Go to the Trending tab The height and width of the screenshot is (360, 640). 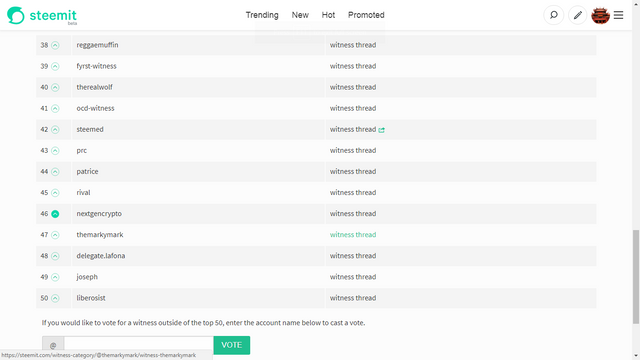(x=262, y=15)
